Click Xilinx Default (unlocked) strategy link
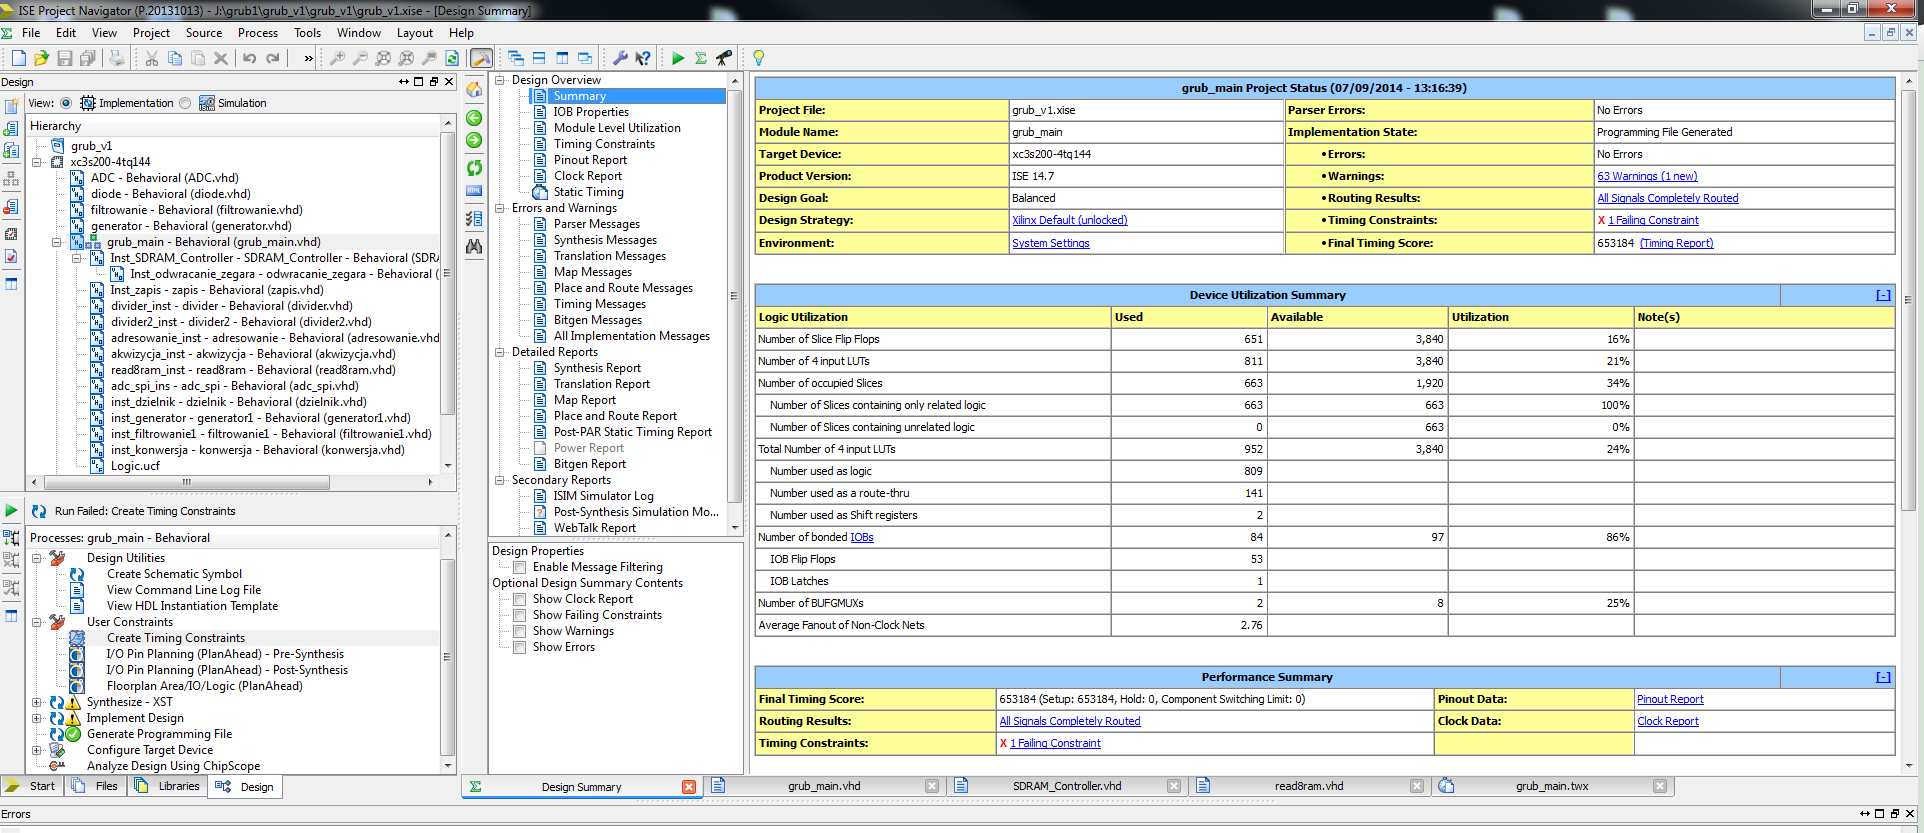1924x833 pixels. pos(1069,220)
